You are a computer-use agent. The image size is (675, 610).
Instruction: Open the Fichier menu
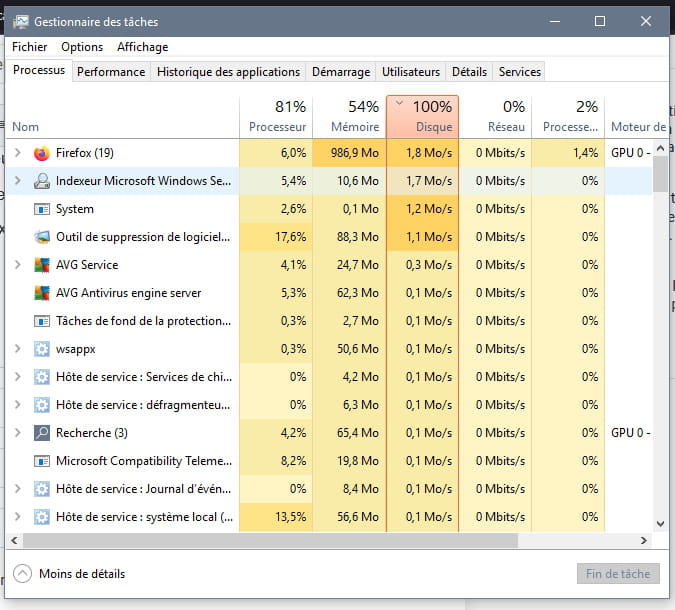(29, 47)
